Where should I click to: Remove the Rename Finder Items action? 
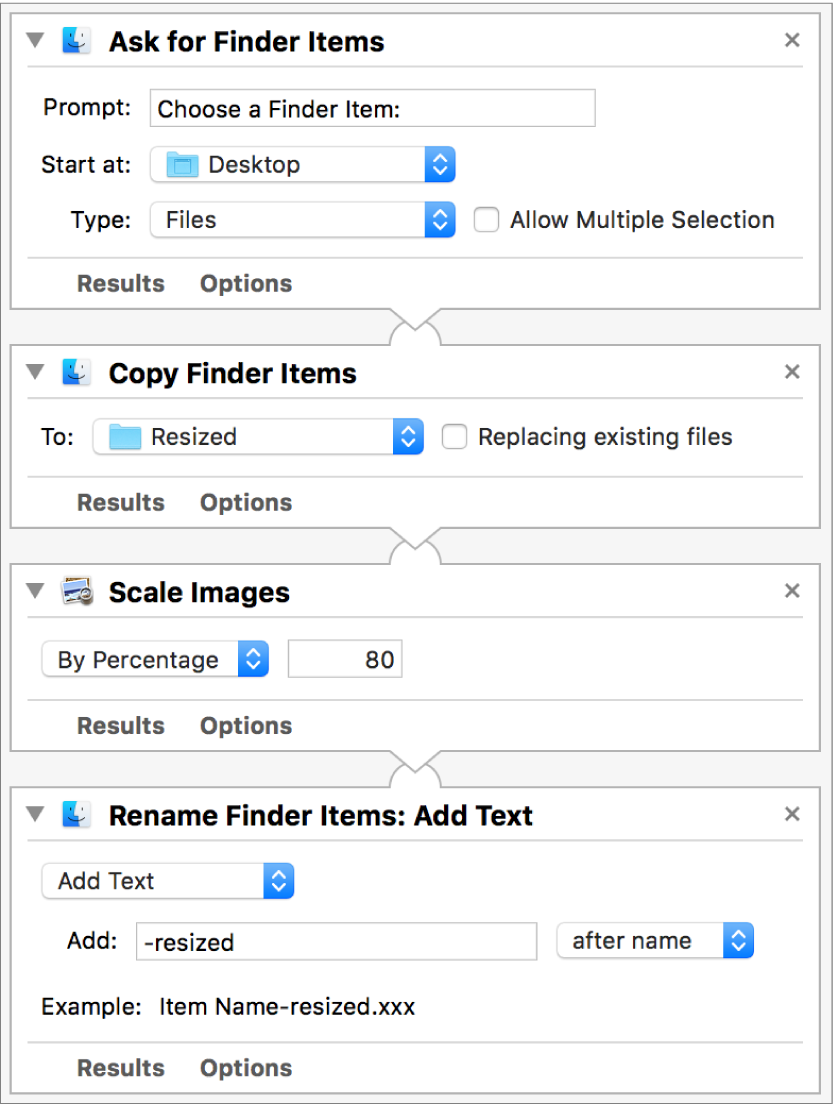(792, 815)
